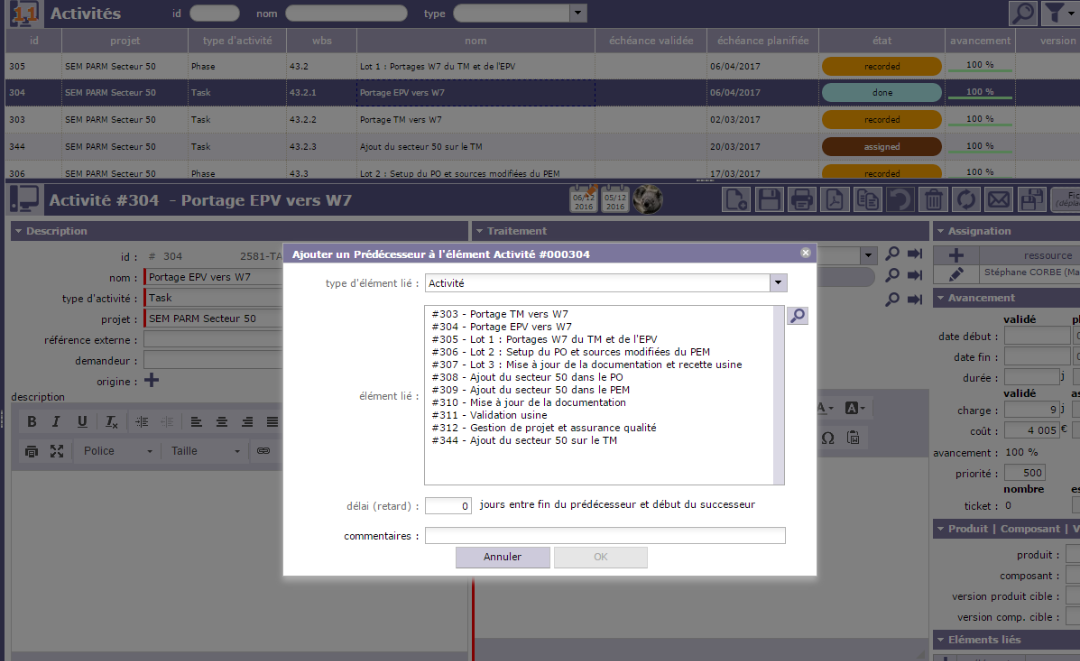
Task: Select #303 - Portage TM vers W7 item
Action: (x=499, y=314)
